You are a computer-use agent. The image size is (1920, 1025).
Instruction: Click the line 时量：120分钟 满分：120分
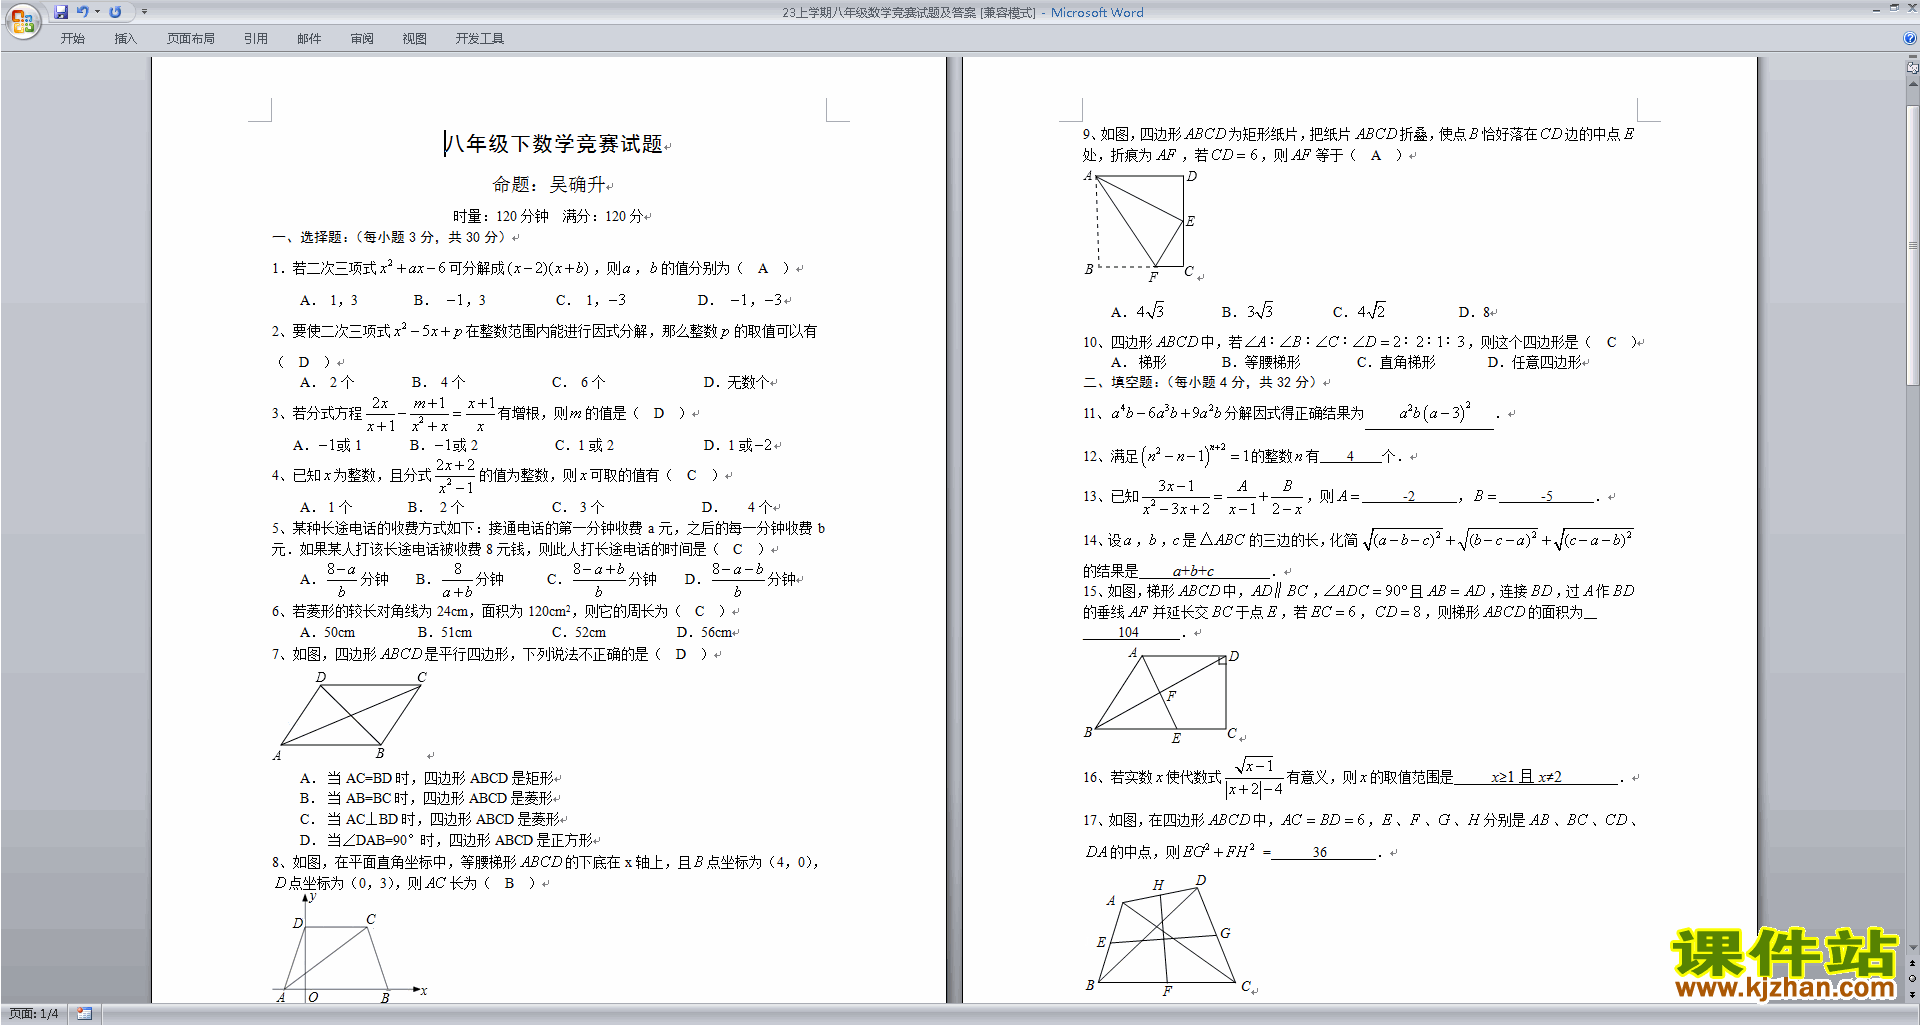tap(548, 216)
